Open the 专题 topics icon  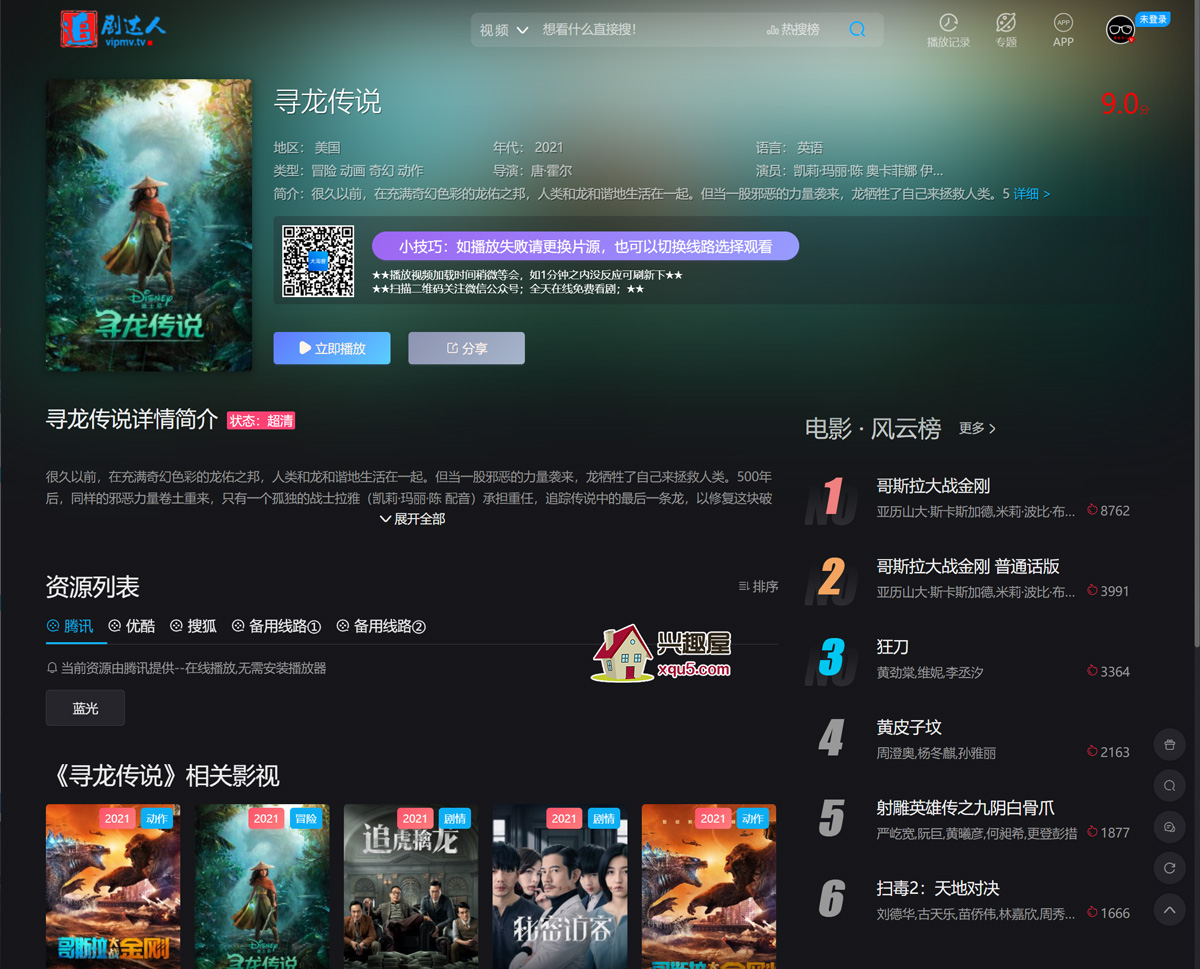(x=1006, y=30)
